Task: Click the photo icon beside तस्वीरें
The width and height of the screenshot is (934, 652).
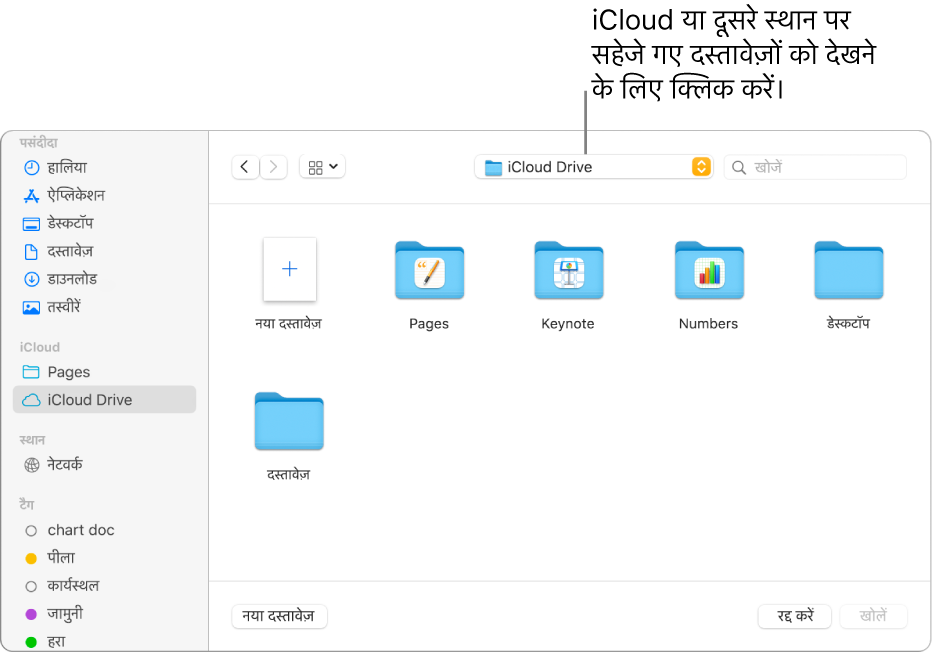Action: point(31,307)
